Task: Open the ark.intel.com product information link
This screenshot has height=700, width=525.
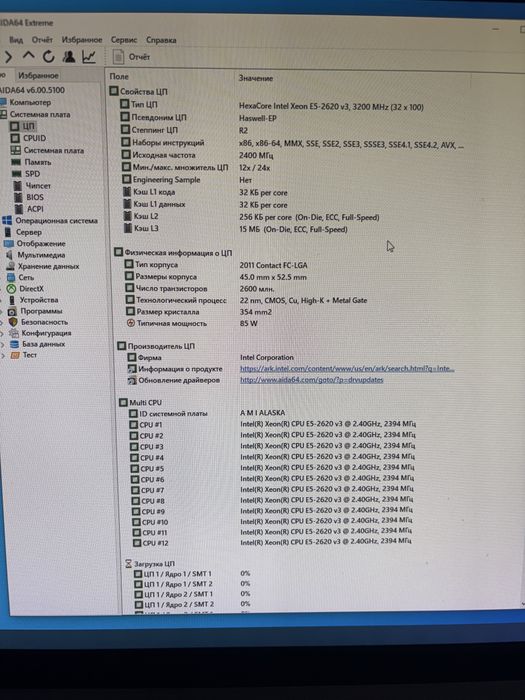Action: pyautogui.click(x=347, y=369)
